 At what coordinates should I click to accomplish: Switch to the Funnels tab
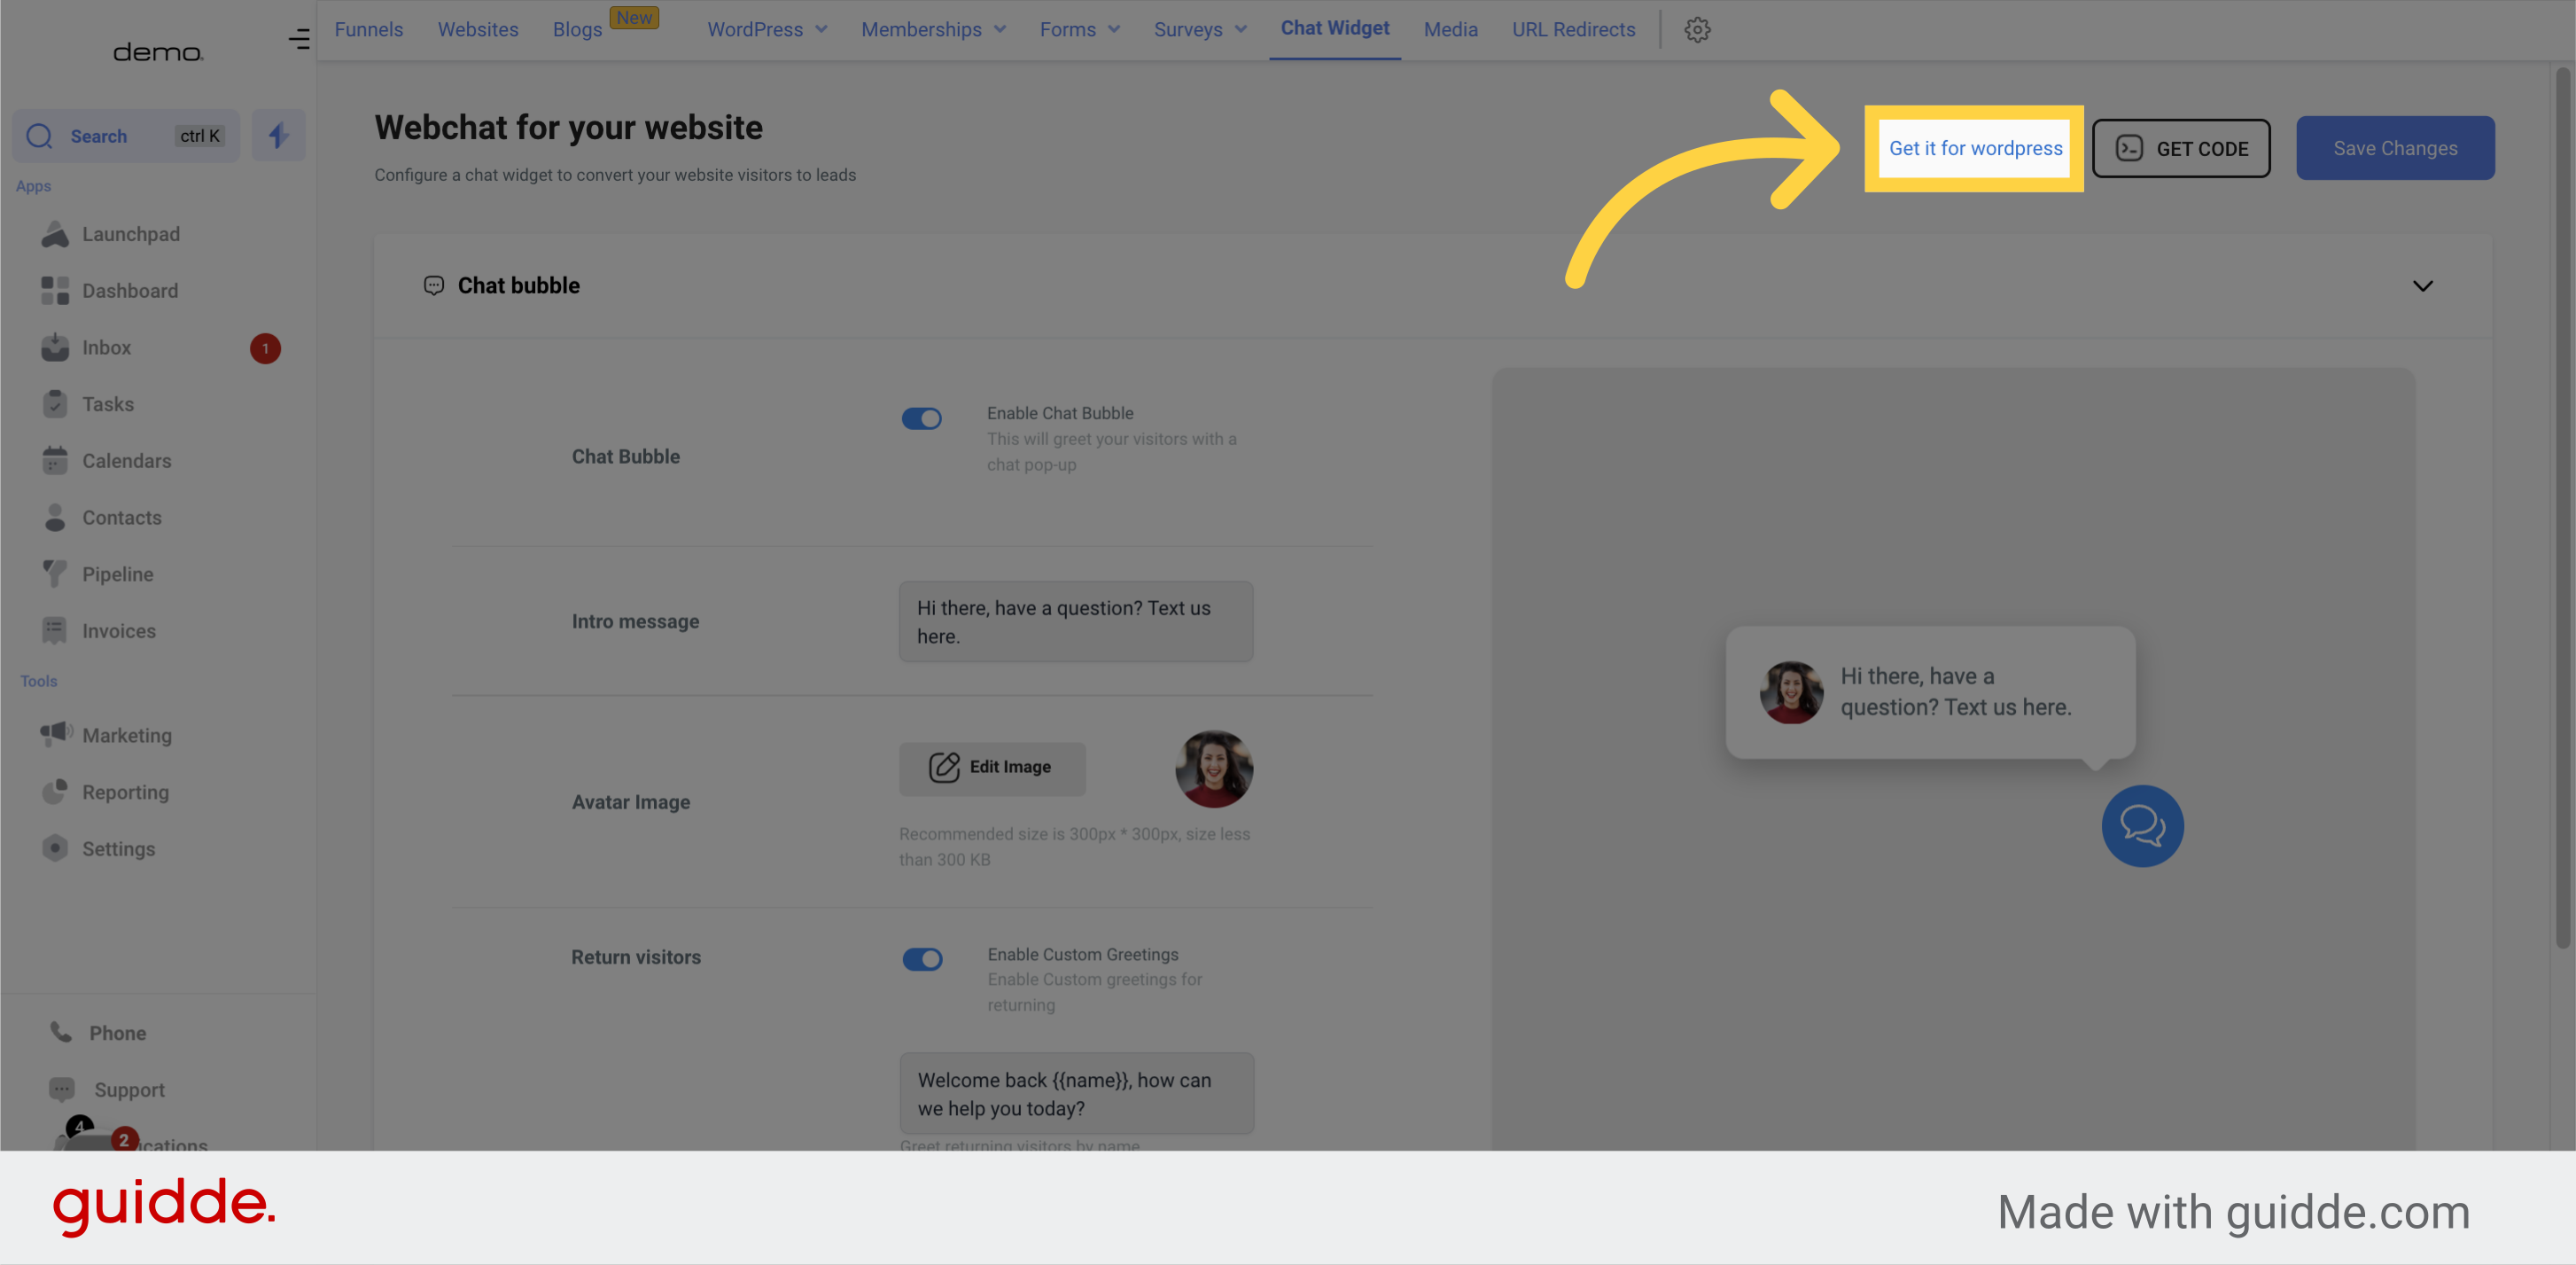click(368, 30)
